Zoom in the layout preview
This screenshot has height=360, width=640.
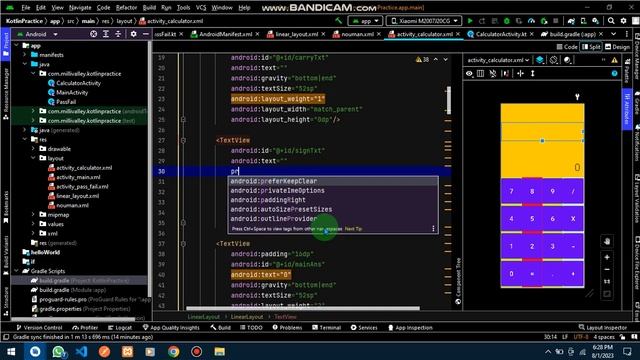coord(607,257)
